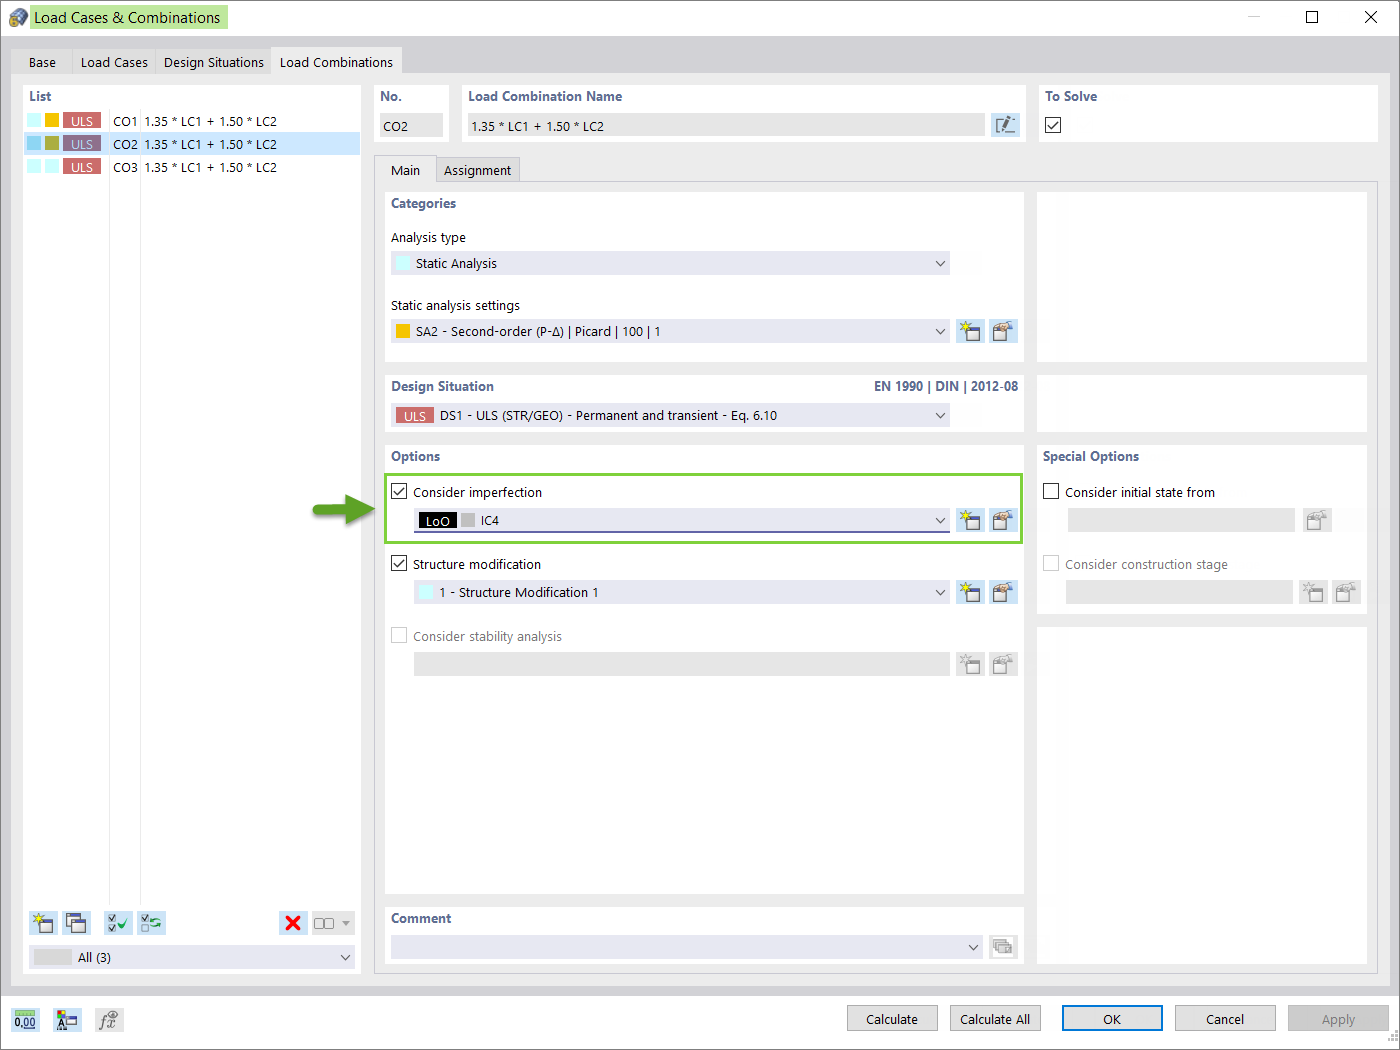Edit static analysis settings SA2 icon
1400x1050 pixels.
(1003, 331)
